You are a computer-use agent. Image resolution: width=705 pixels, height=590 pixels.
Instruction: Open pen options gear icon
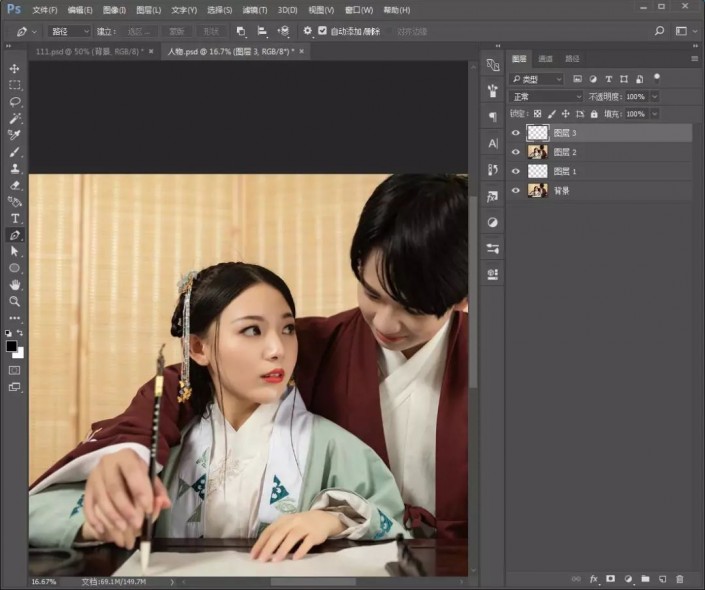307,31
